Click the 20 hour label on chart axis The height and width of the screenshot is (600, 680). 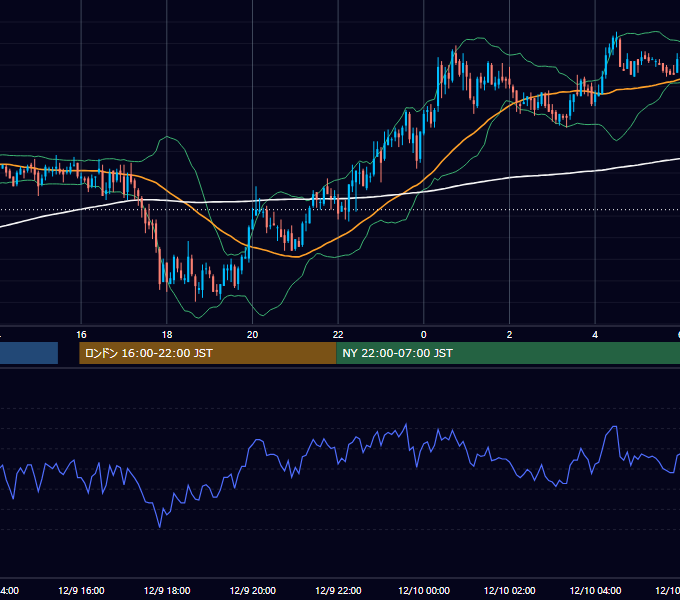252,335
